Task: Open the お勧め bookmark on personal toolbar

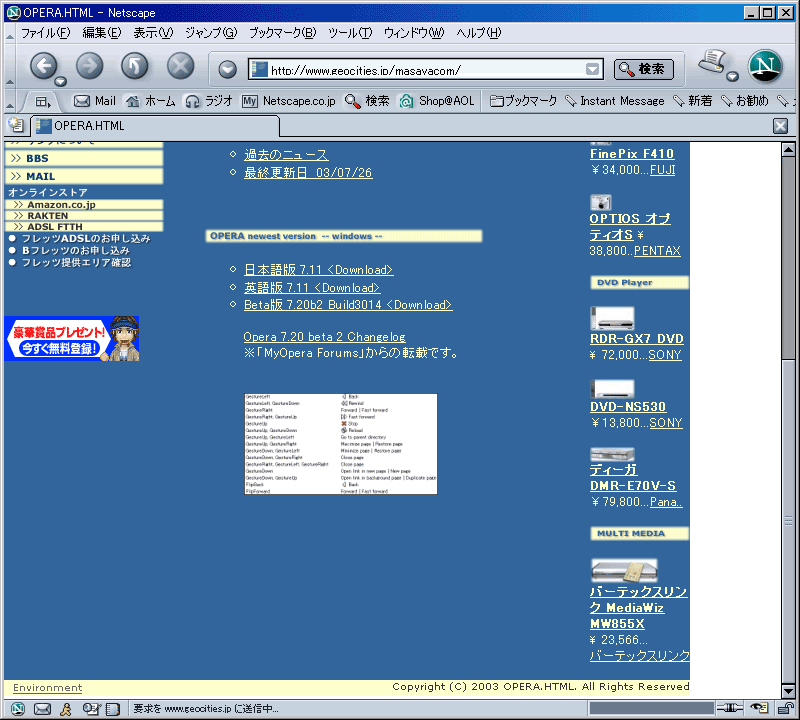Action: point(744,101)
